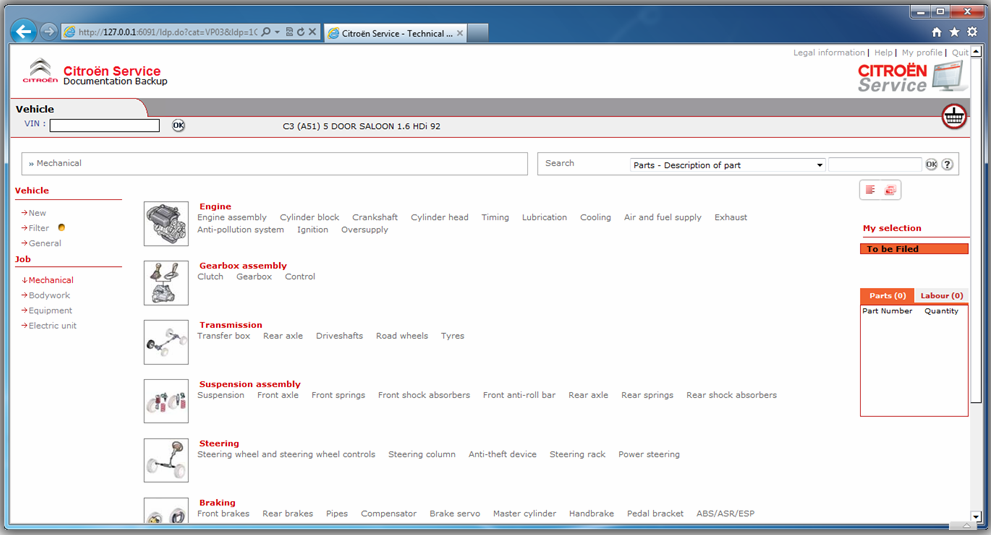The width and height of the screenshot is (991, 535).
Task: Select Equipment job category
Action: point(50,311)
